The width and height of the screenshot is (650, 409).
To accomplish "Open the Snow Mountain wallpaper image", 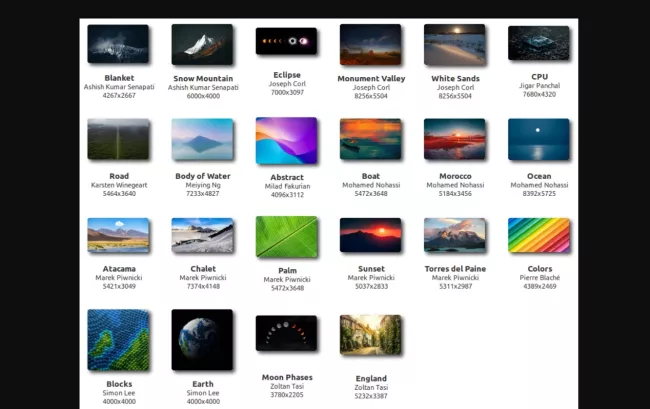I will click(202, 44).
